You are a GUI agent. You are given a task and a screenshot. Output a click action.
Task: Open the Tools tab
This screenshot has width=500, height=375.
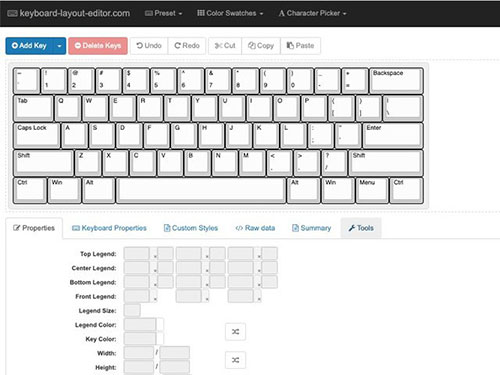click(361, 228)
